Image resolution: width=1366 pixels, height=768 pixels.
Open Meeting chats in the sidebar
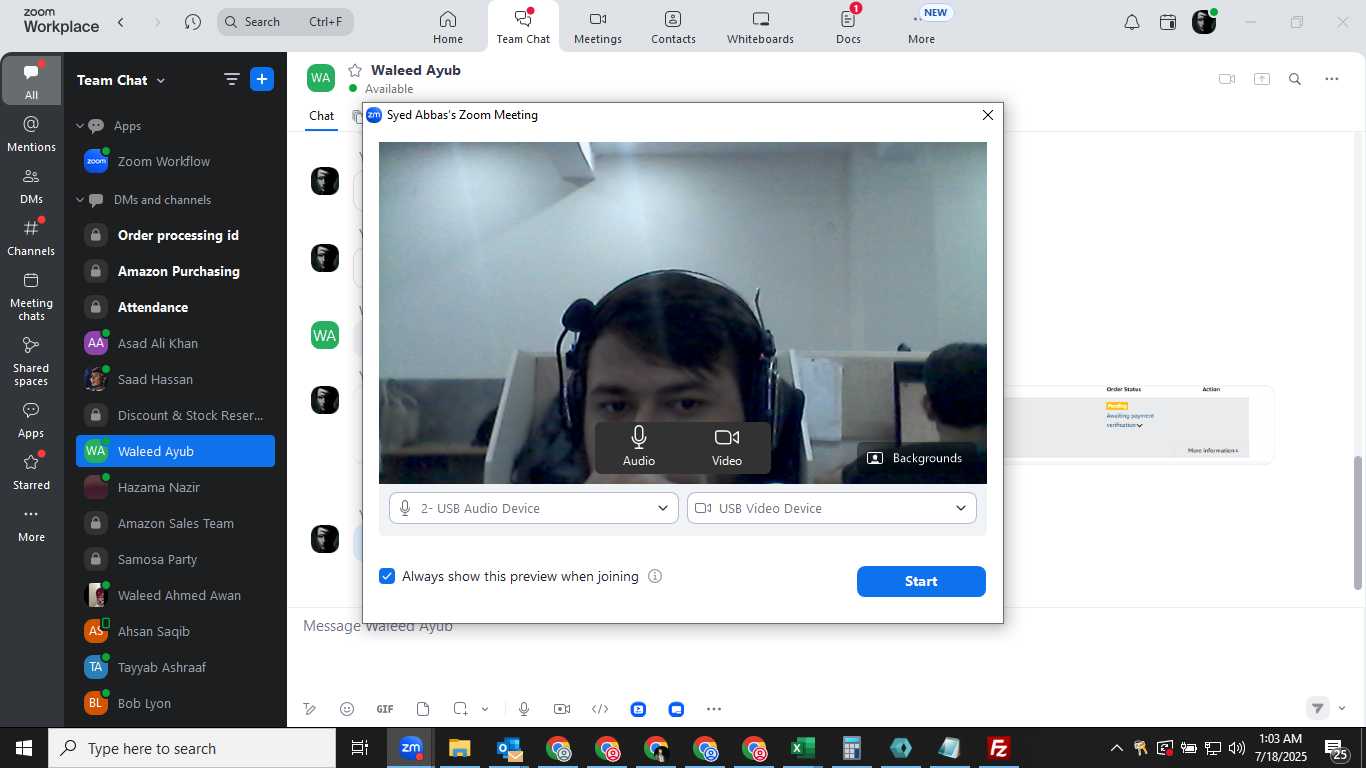[32, 296]
